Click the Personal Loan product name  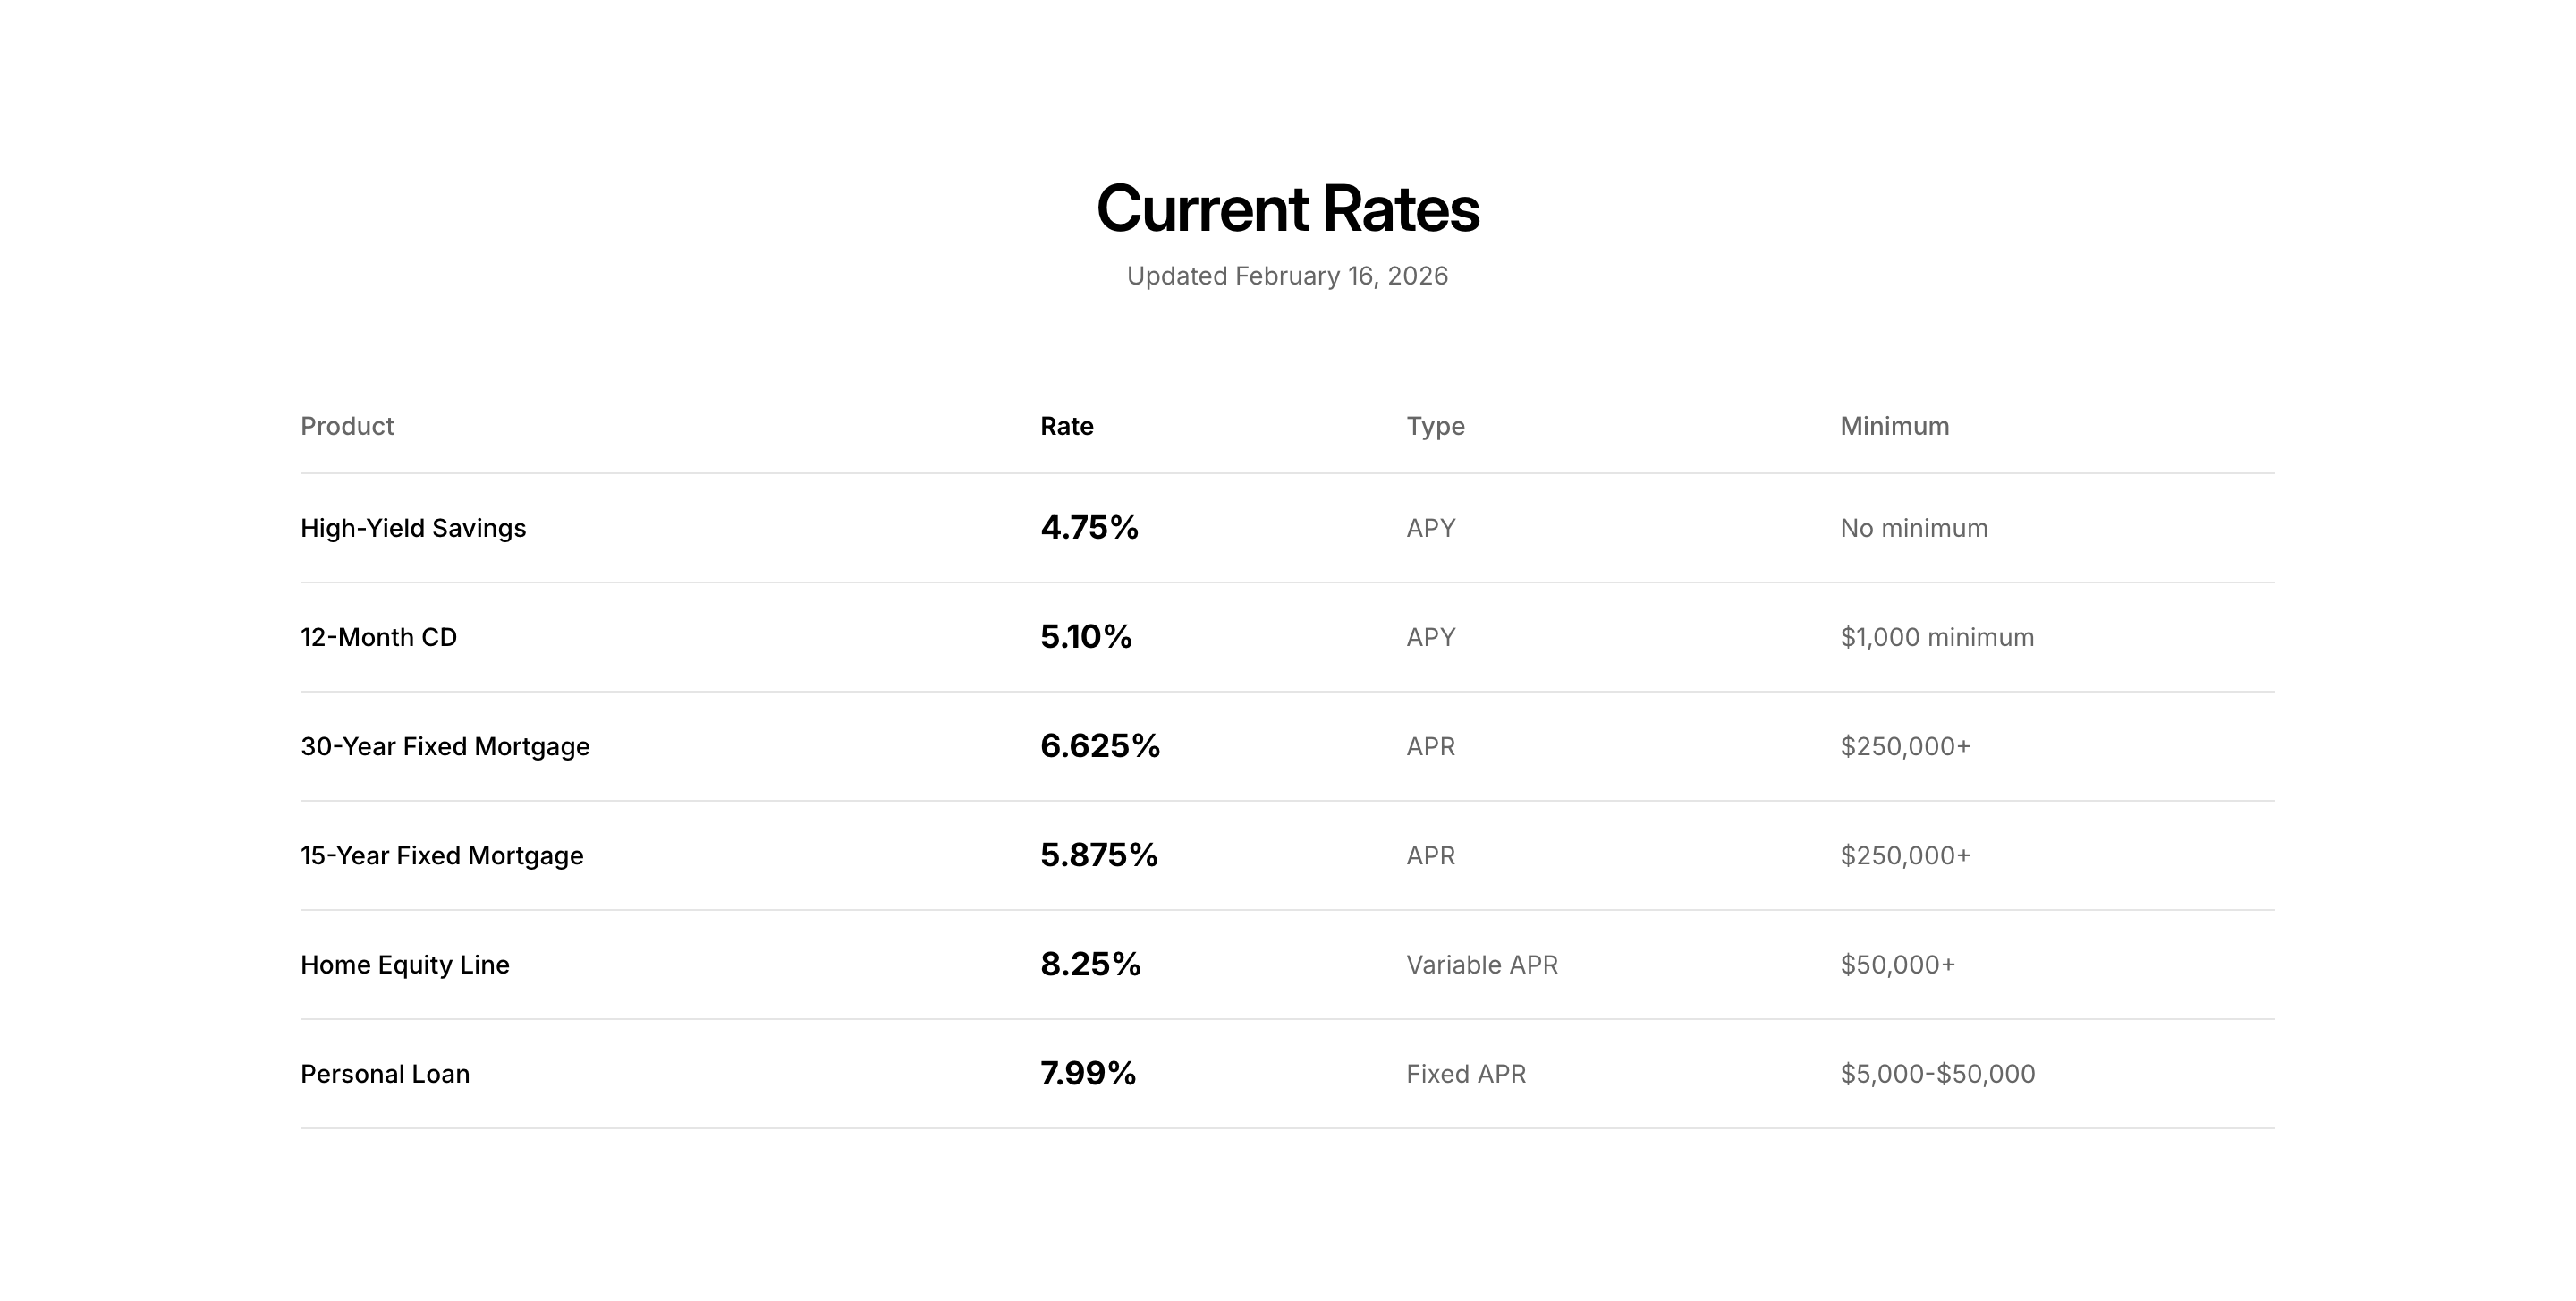385,1073
